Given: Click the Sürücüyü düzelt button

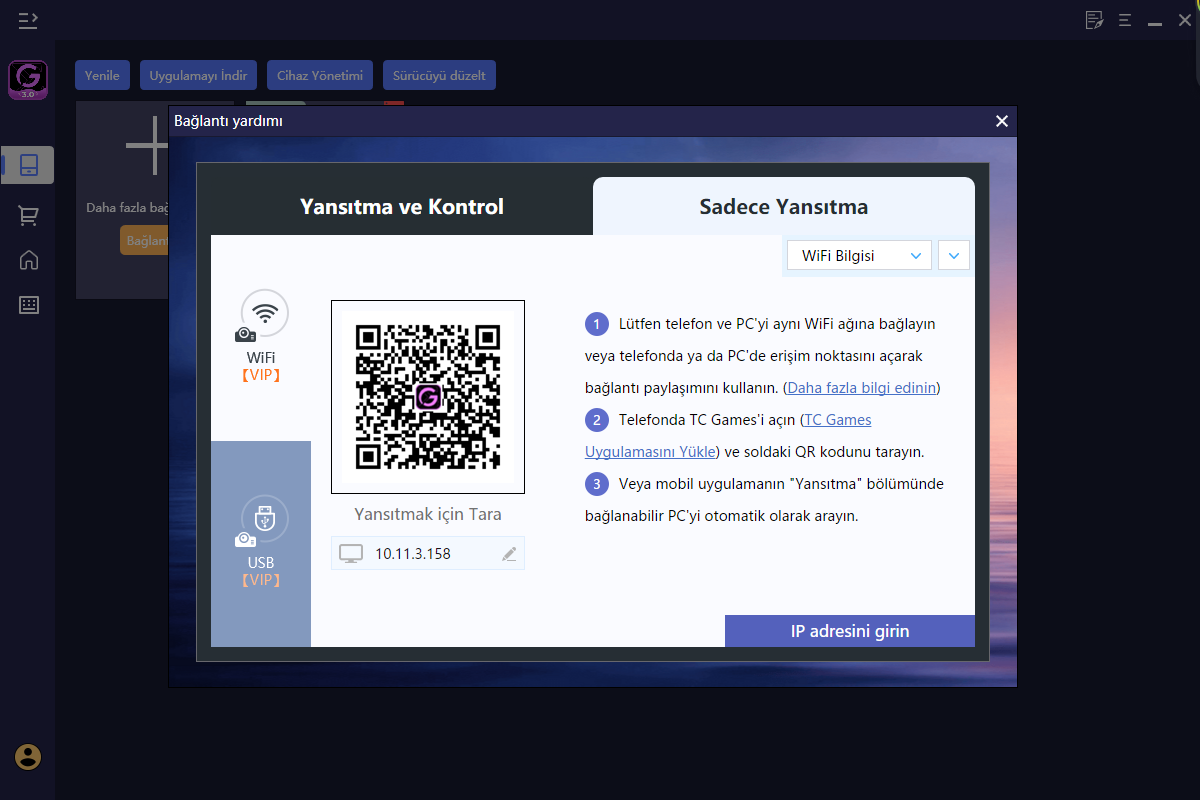Looking at the screenshot, I should [x=439, y=75].
